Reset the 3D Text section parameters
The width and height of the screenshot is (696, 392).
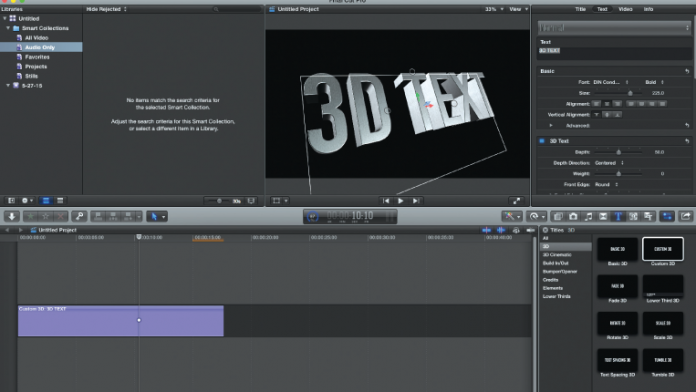click(687, 141)
